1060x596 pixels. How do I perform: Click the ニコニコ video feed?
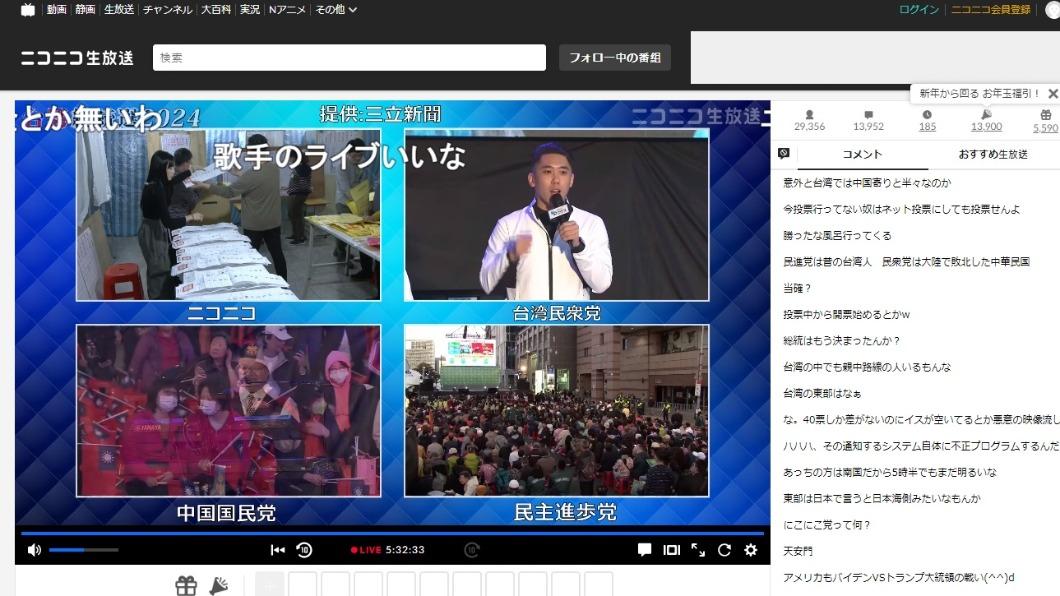[x=228, y=216]
